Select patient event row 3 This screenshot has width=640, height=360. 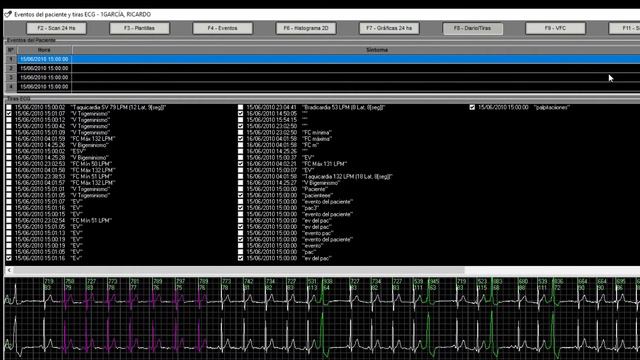tap(322, 78)
